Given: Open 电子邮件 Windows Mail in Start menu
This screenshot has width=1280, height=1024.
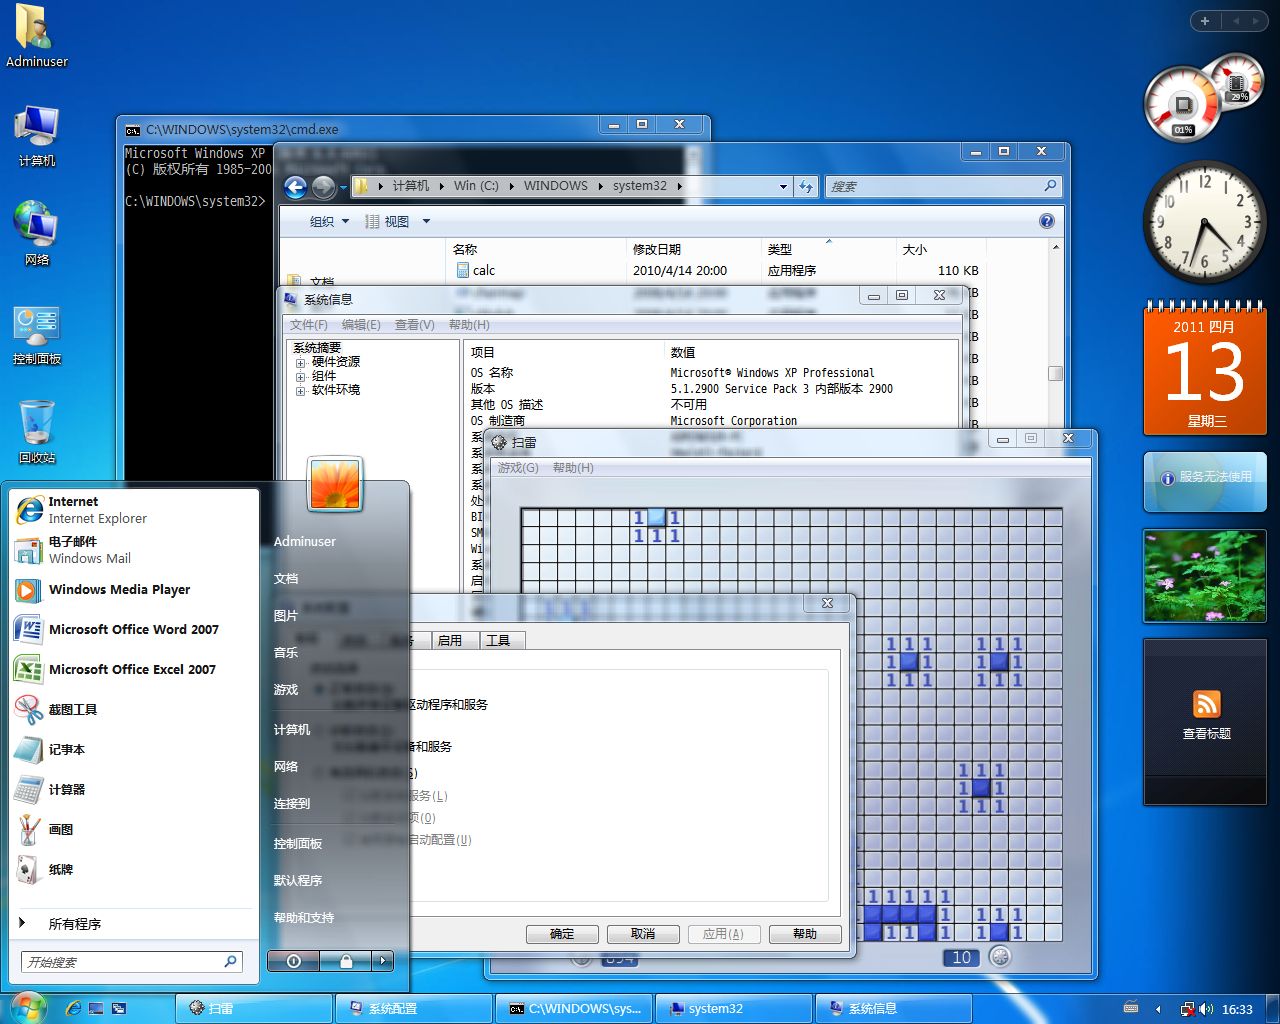Looking at the screenshot, I should pyautogui.click(x=135, y=550).
